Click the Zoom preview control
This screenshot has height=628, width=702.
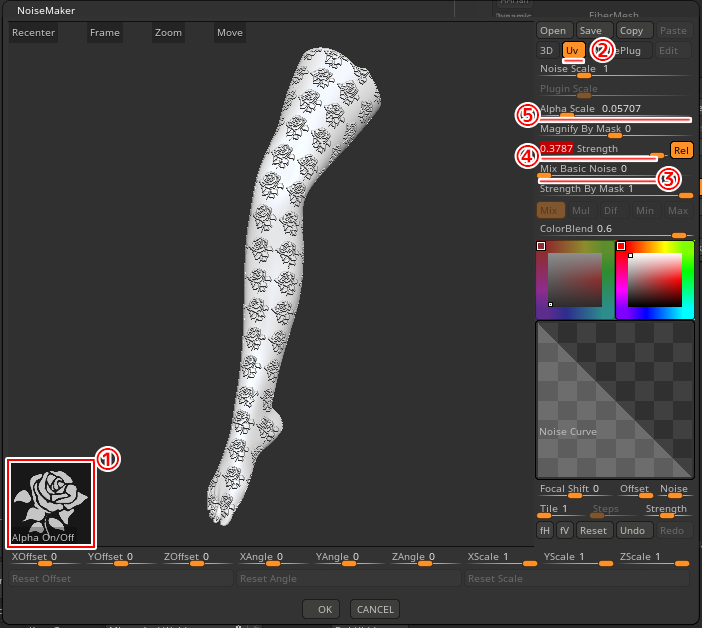click(168, 33)
